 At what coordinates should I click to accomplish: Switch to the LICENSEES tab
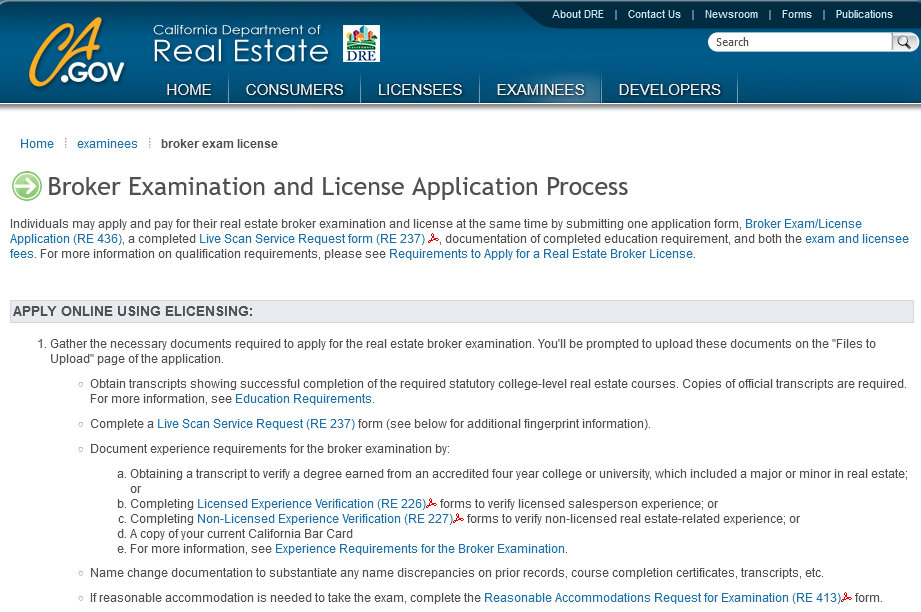click(x=419, y=89)
